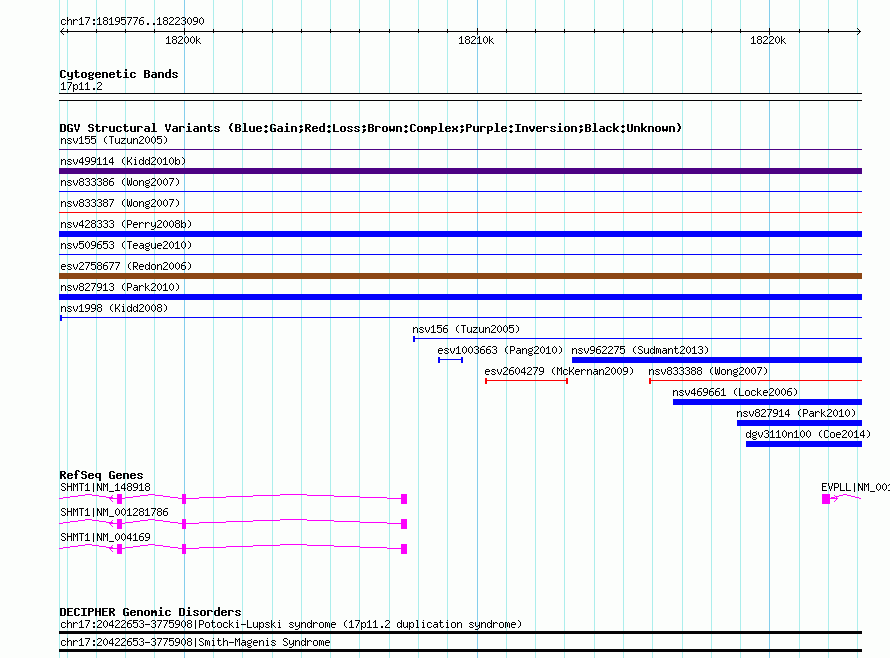Viewport: 890px width, 658px height.
Task: Select the EVPLL gene exon box
Action: click(x=826, y=499)
